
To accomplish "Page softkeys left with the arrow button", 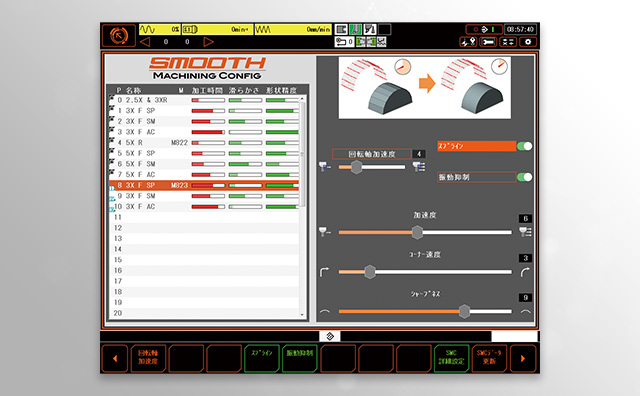I will coord(115,358).
